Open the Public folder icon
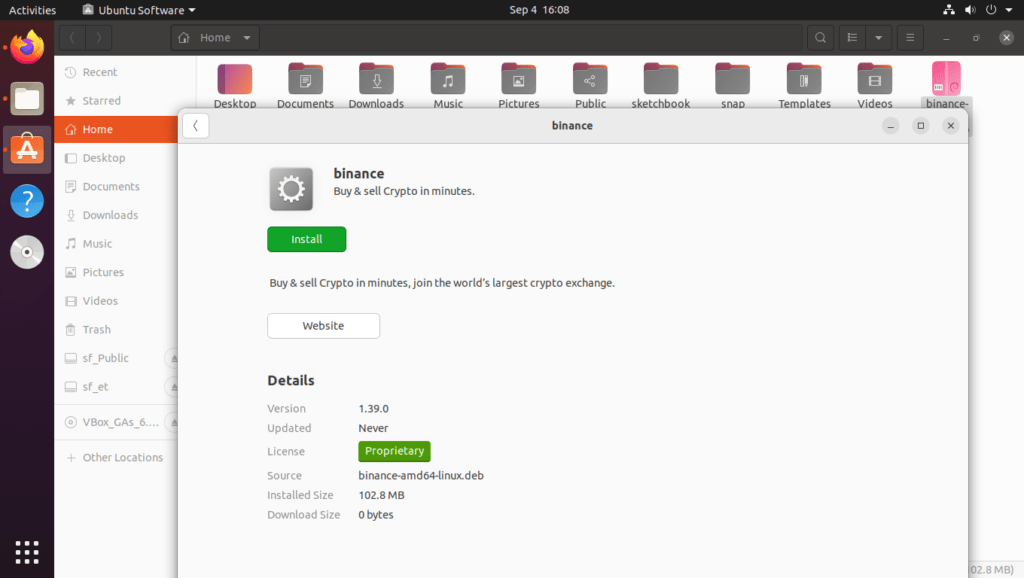This screenshot has height=578, width=1024. (x=590, y=86)
